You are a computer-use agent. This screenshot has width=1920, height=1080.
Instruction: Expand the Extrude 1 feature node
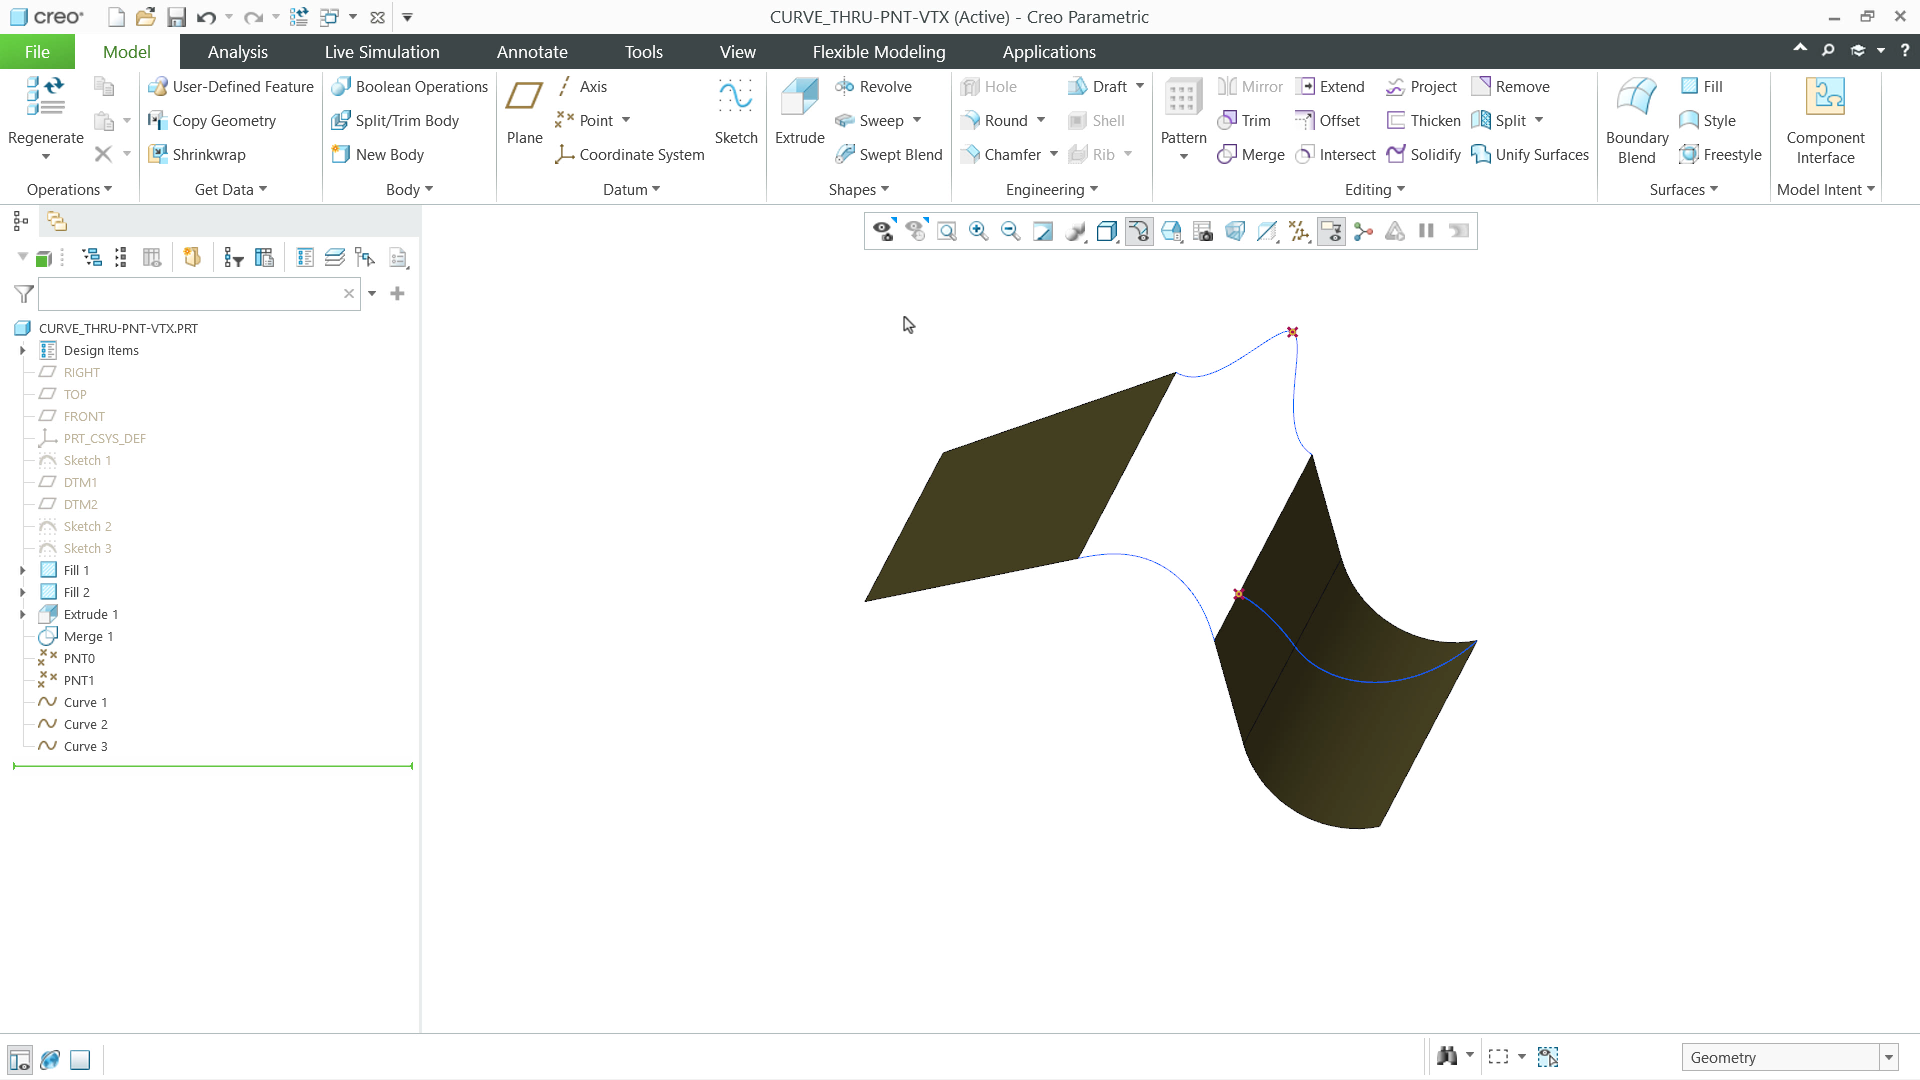pos(22,615)
